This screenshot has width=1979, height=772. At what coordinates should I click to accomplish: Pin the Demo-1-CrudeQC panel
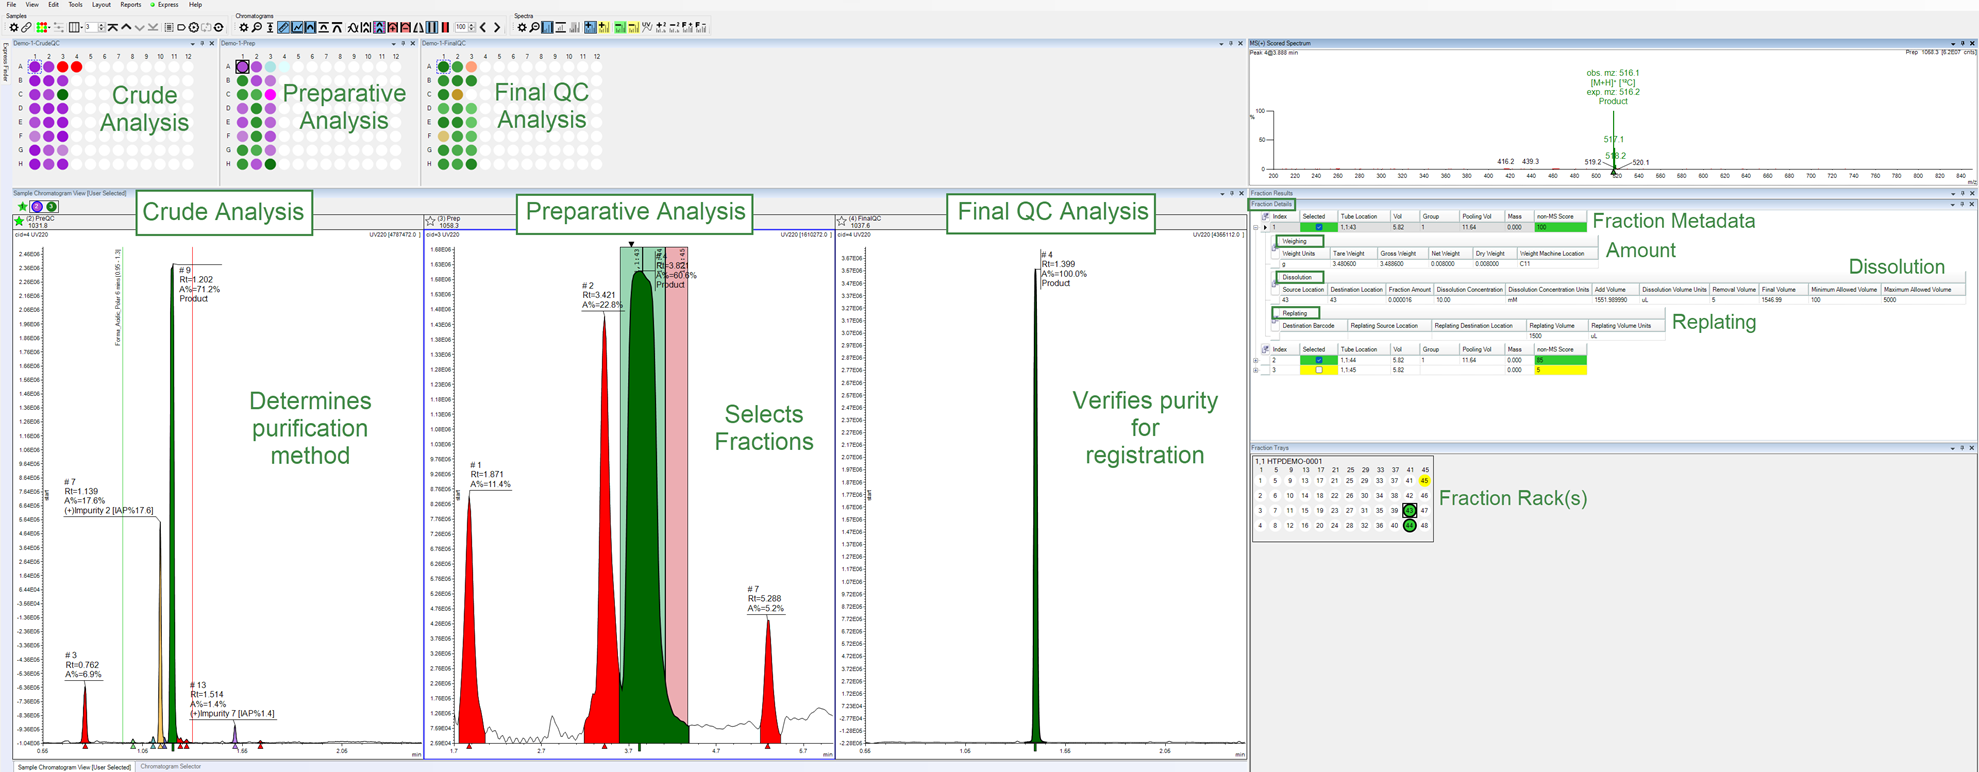pyautogui.click(x=202, y=43)
